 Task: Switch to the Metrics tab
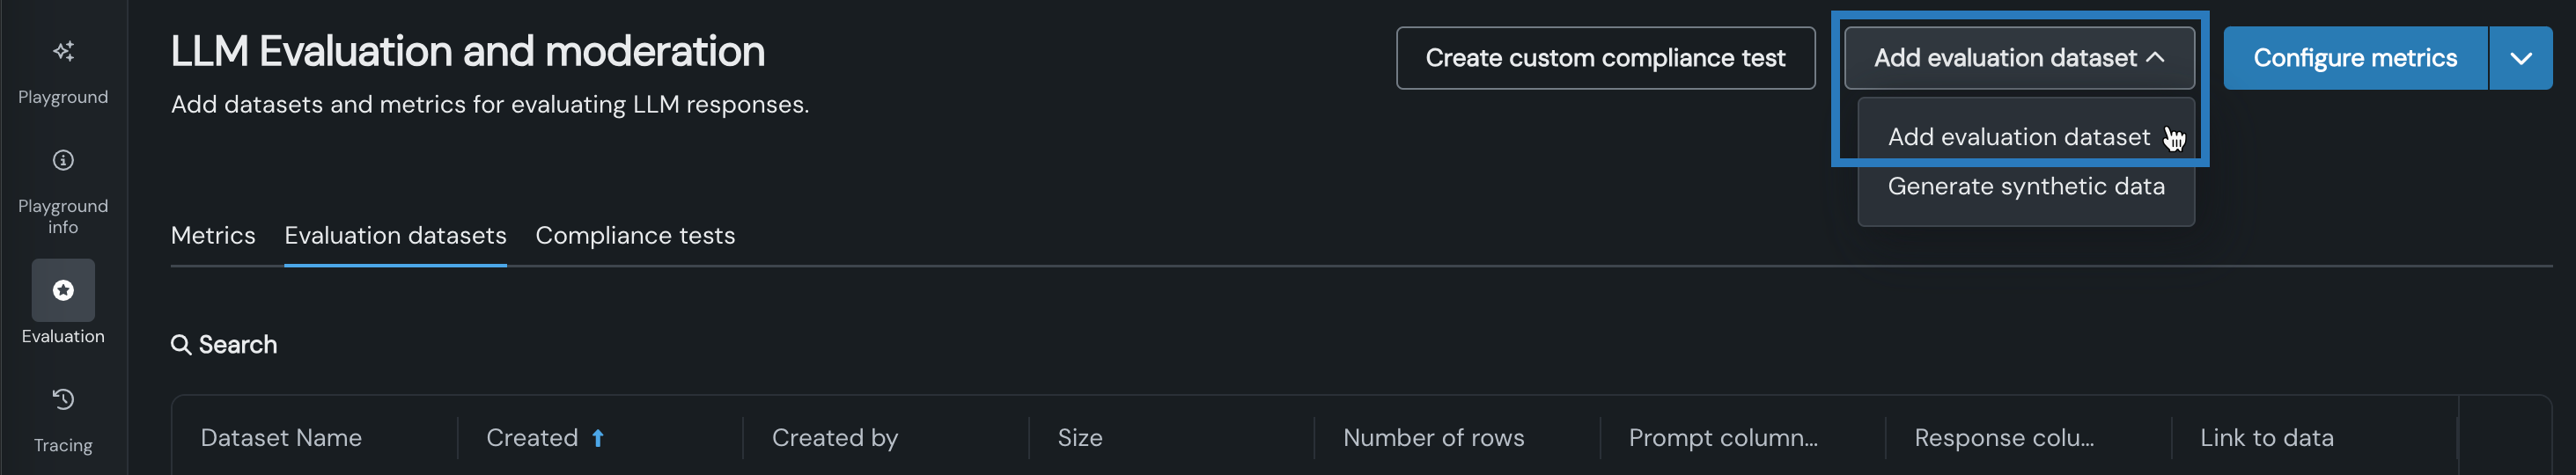coord(213,236)
